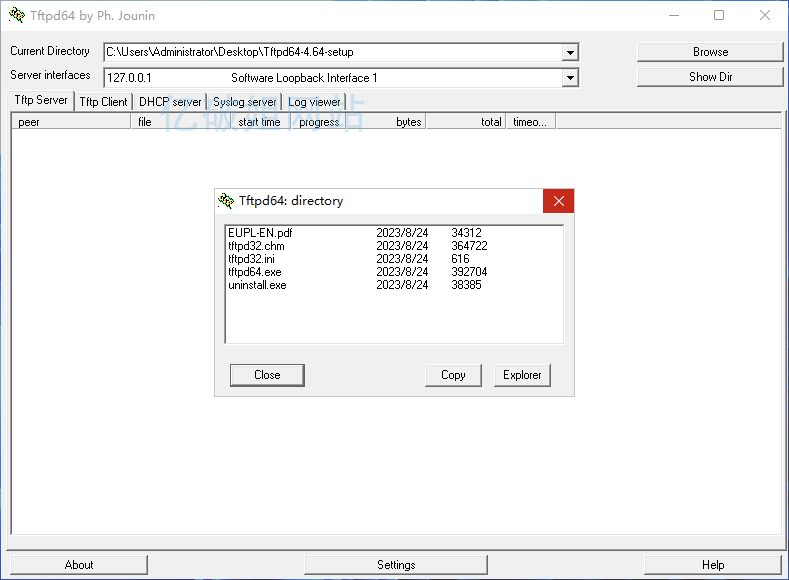Maximize the Tftpd64 window
This screenshot has height=580, width=789.
tap(718, 15)
